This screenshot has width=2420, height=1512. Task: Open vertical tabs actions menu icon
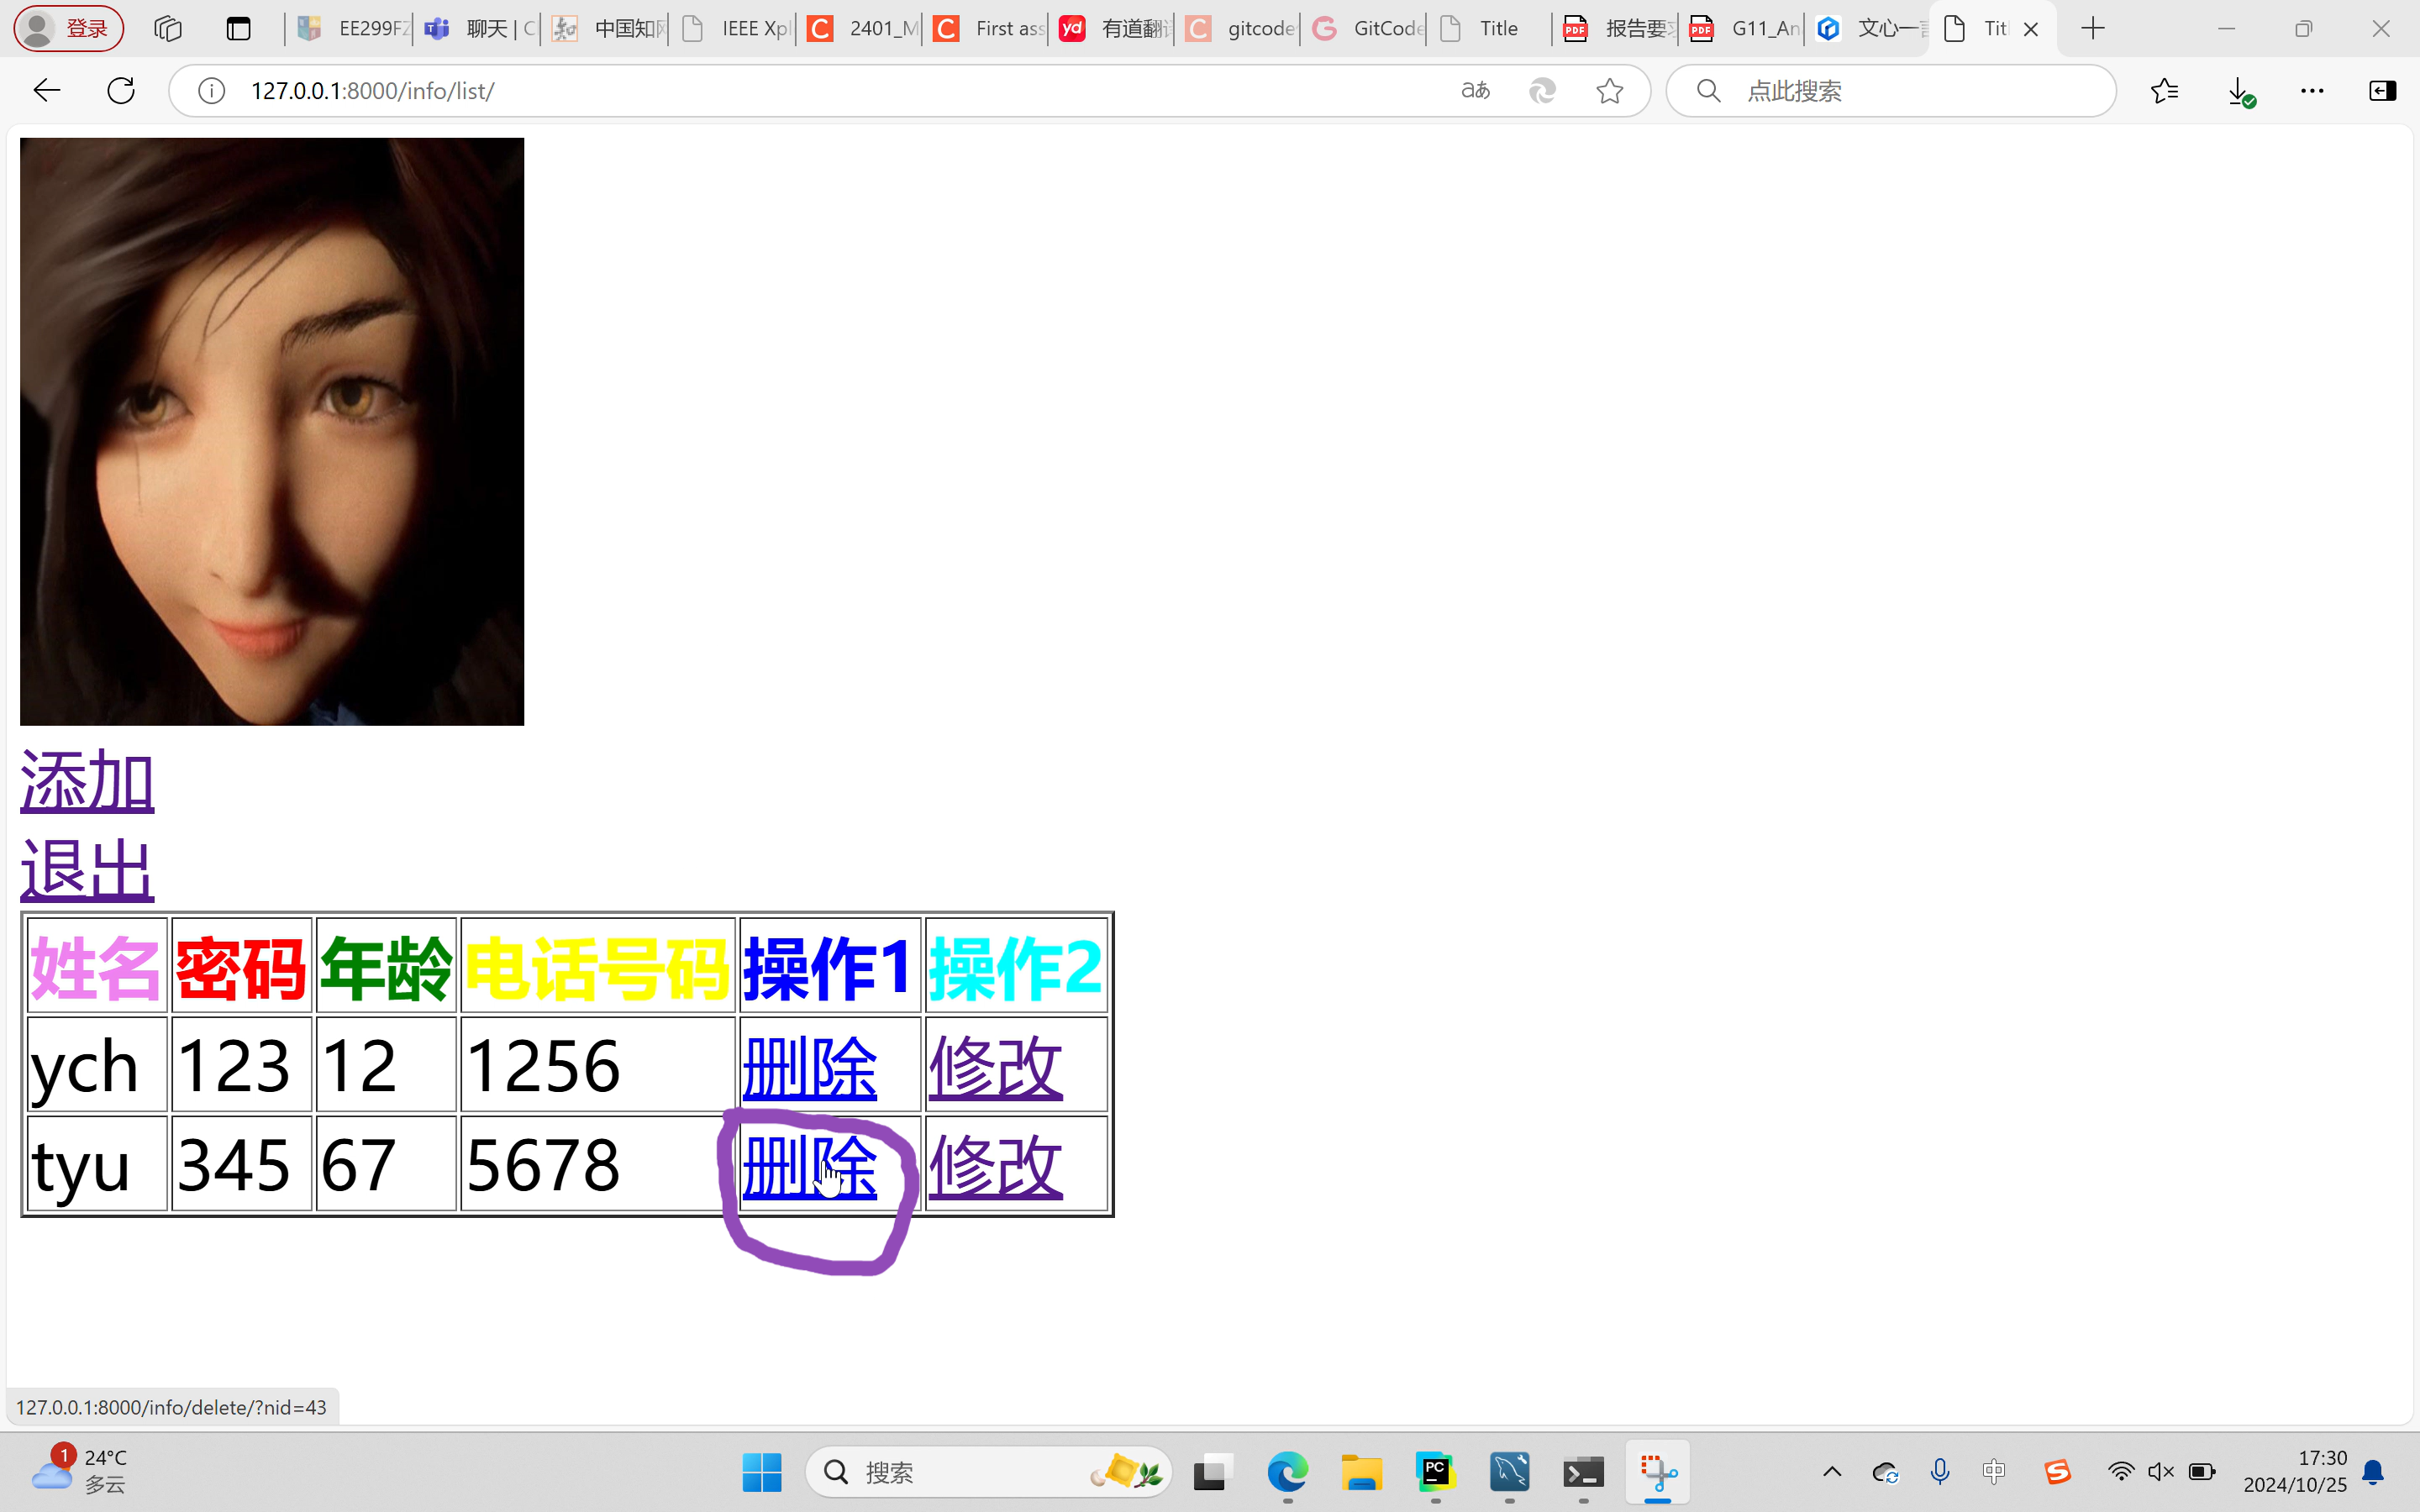[x=238, y=29]
